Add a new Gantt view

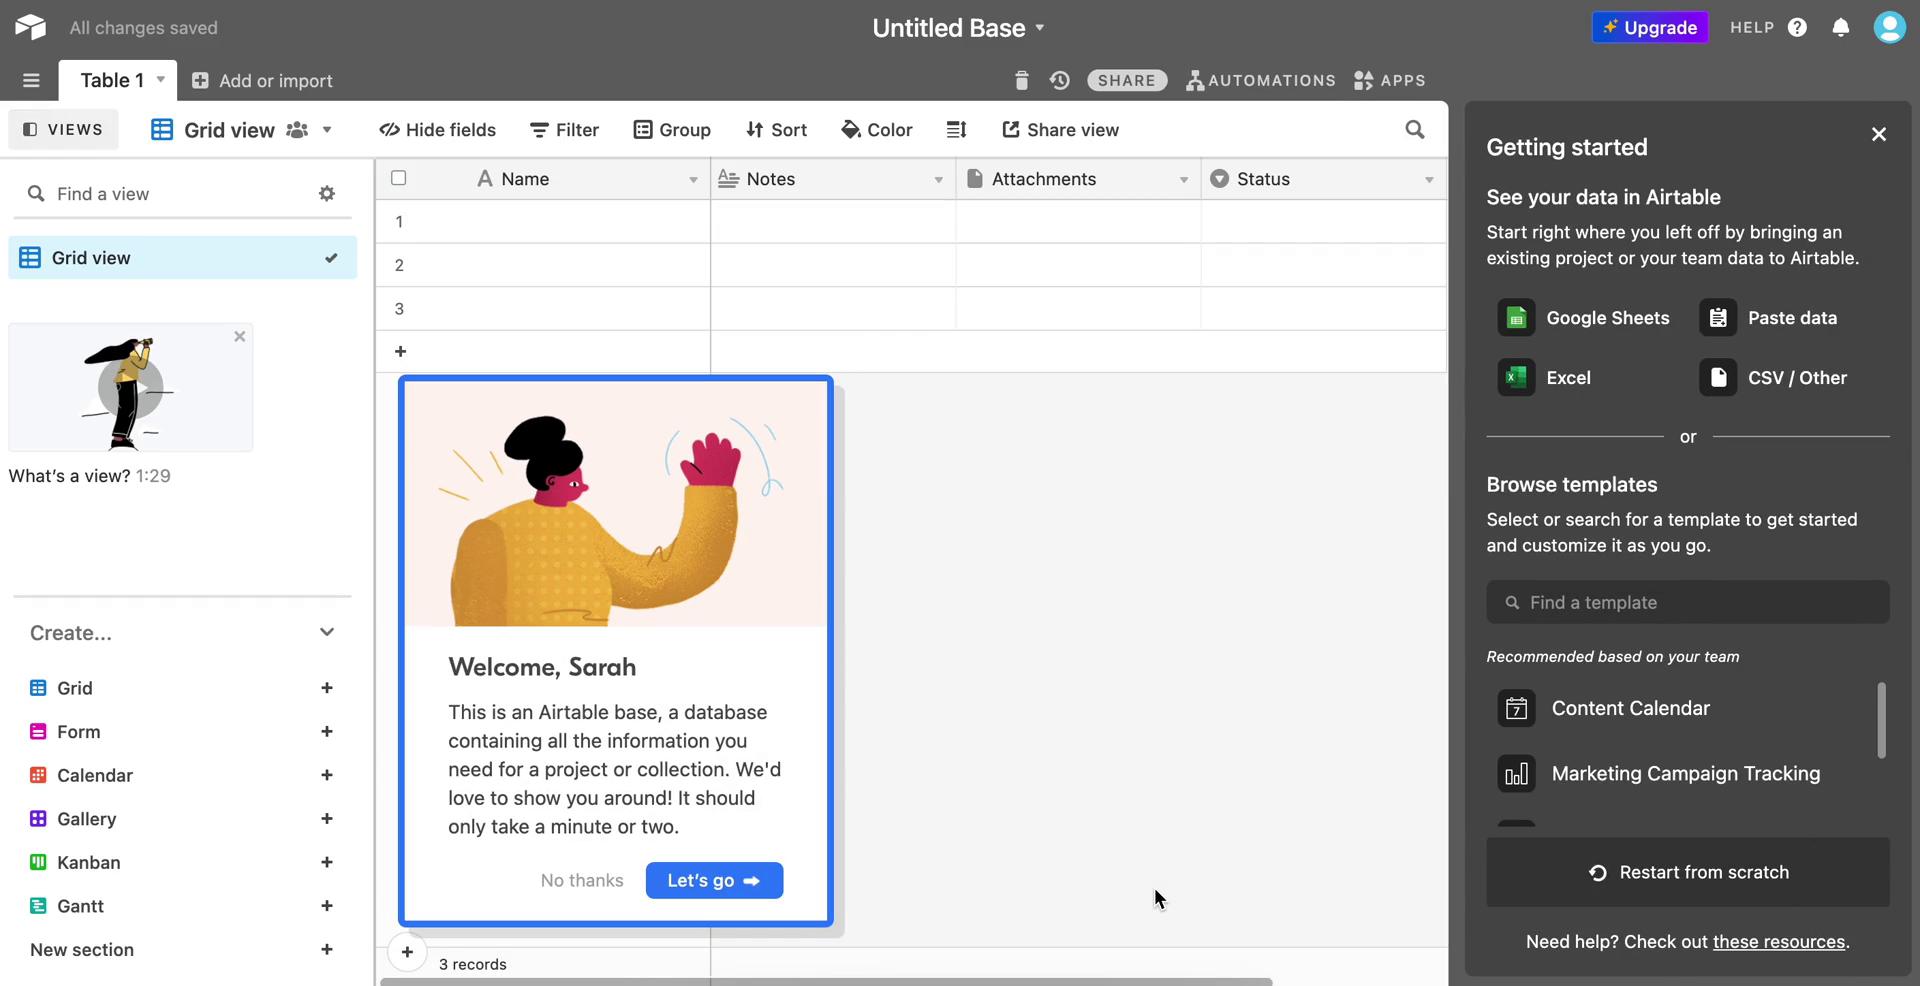pos(326,906)
